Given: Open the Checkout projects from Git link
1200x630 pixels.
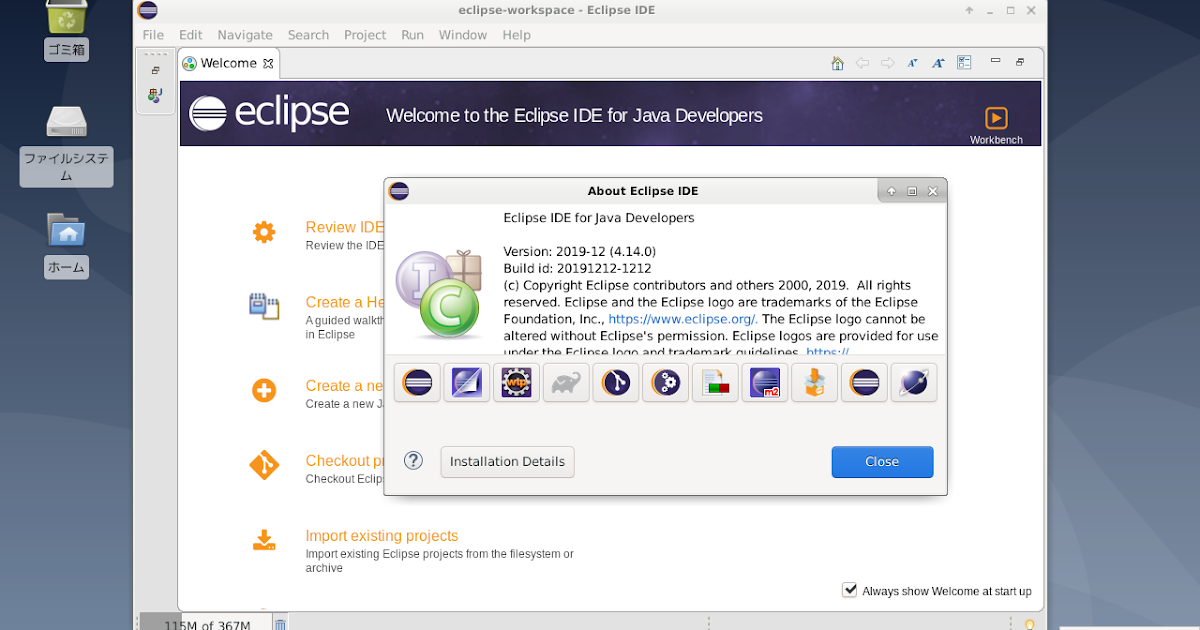Looking at the screenshot, I should coord(345,461).
